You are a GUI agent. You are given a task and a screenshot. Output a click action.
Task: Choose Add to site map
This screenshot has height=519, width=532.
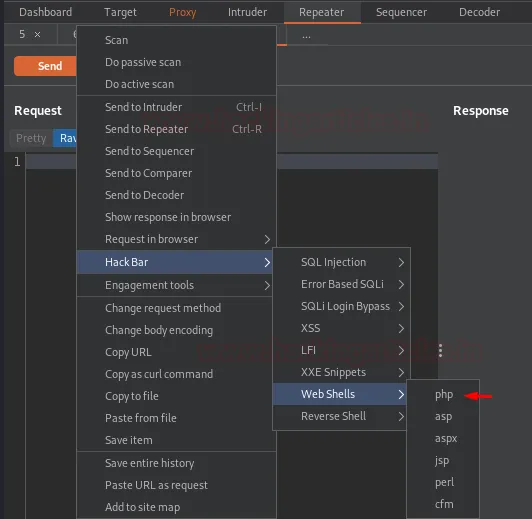point(176,507)
